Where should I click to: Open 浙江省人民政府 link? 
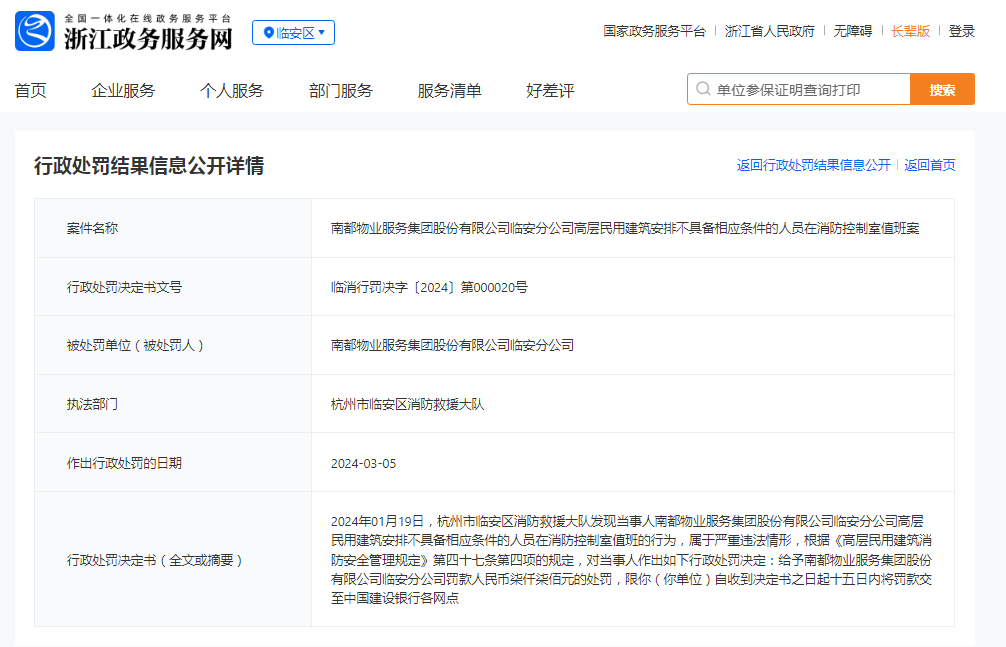[x=769, y=31]
